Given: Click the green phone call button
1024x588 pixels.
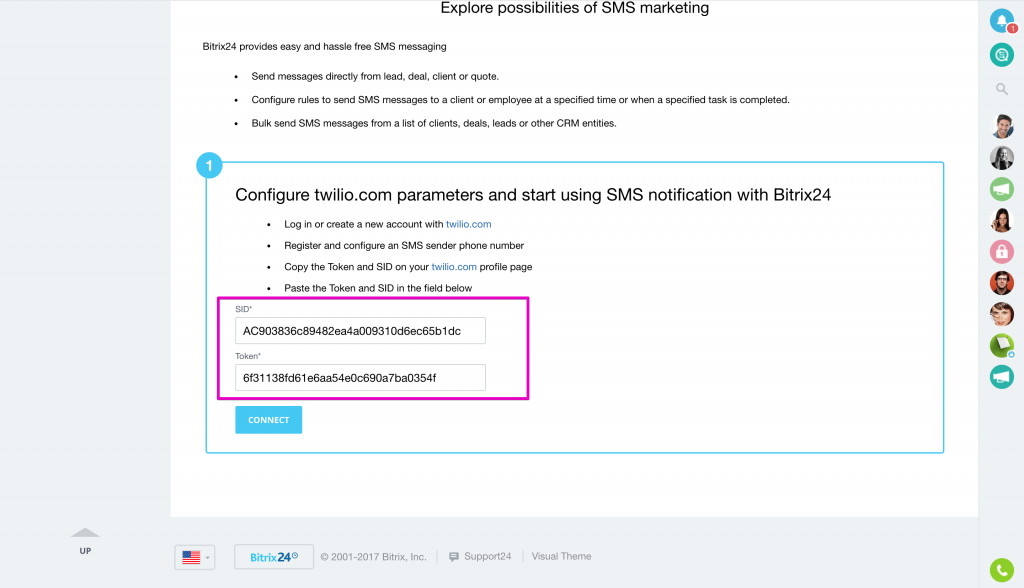Looking at the screenshot, I should pos(1002,570).
